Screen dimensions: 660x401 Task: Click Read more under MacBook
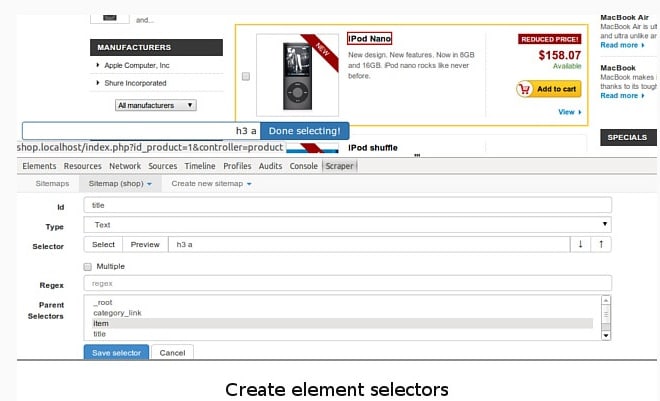[622, 96]
